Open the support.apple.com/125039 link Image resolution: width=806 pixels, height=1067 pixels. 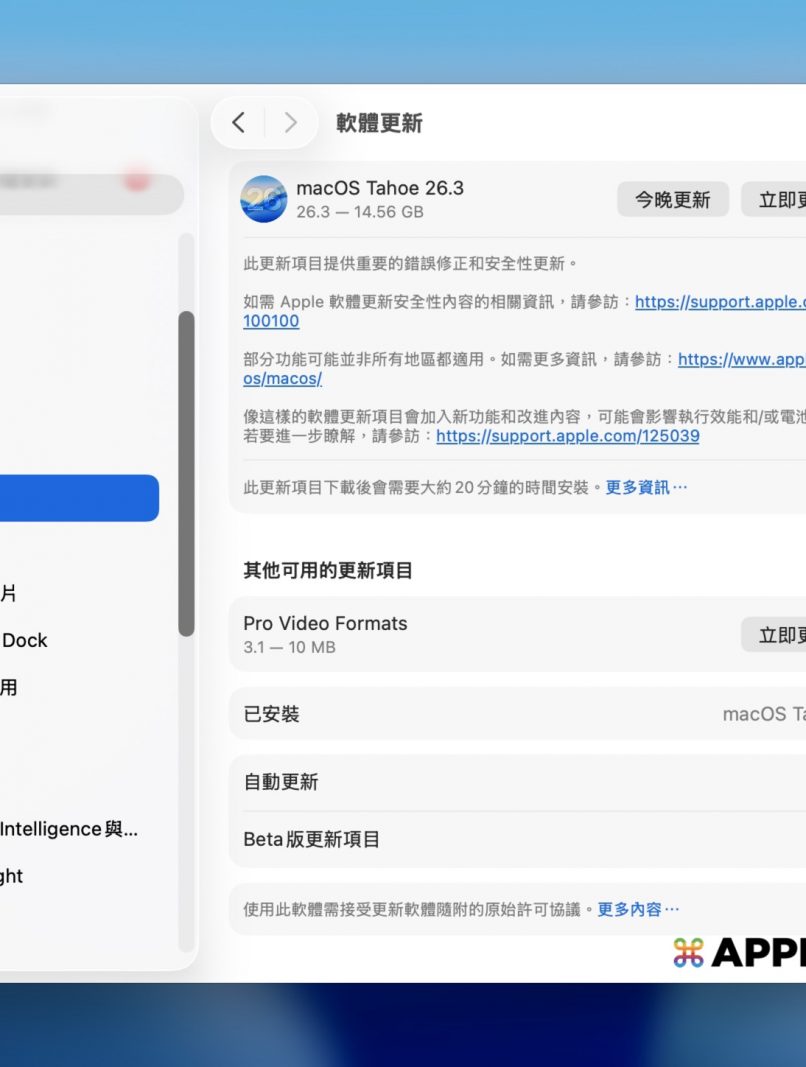tap(567, 436)
